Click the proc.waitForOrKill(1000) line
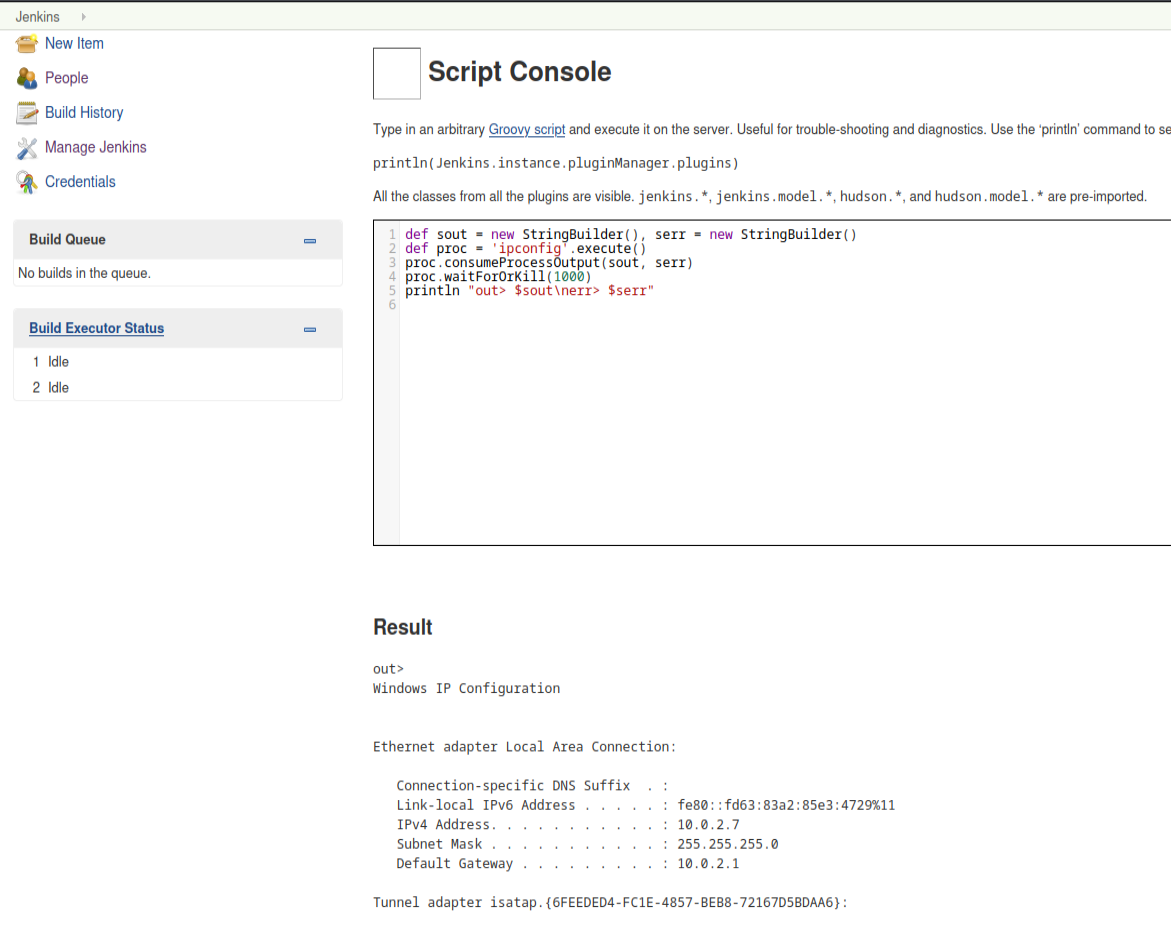The width and height of the screenshot is (1171, 933). [x=498, y=276]
